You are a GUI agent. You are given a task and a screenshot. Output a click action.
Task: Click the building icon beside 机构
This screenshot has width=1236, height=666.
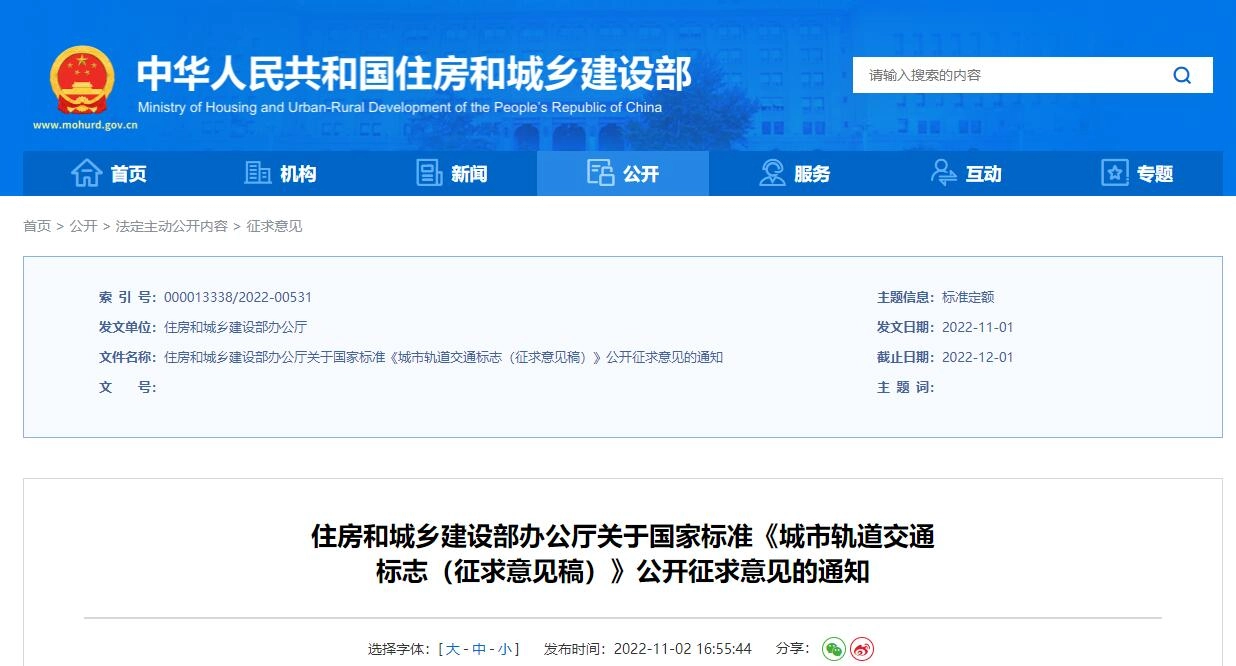click(258, 172)
